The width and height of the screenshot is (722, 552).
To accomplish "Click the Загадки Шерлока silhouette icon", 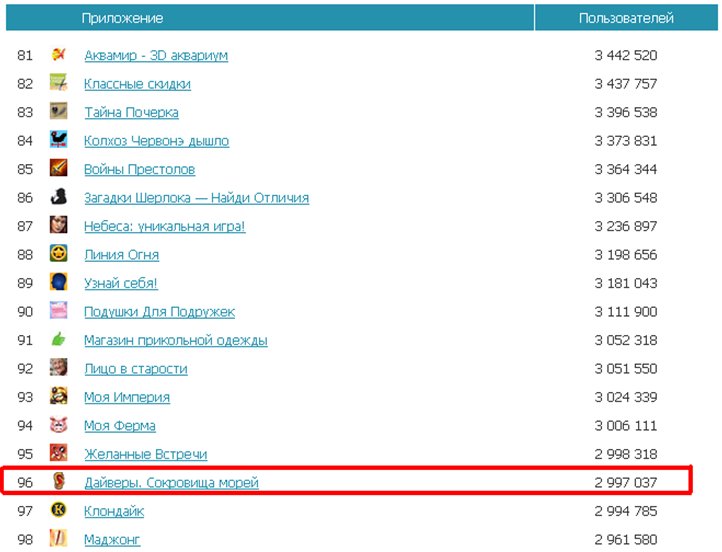I will coord(58,197).
